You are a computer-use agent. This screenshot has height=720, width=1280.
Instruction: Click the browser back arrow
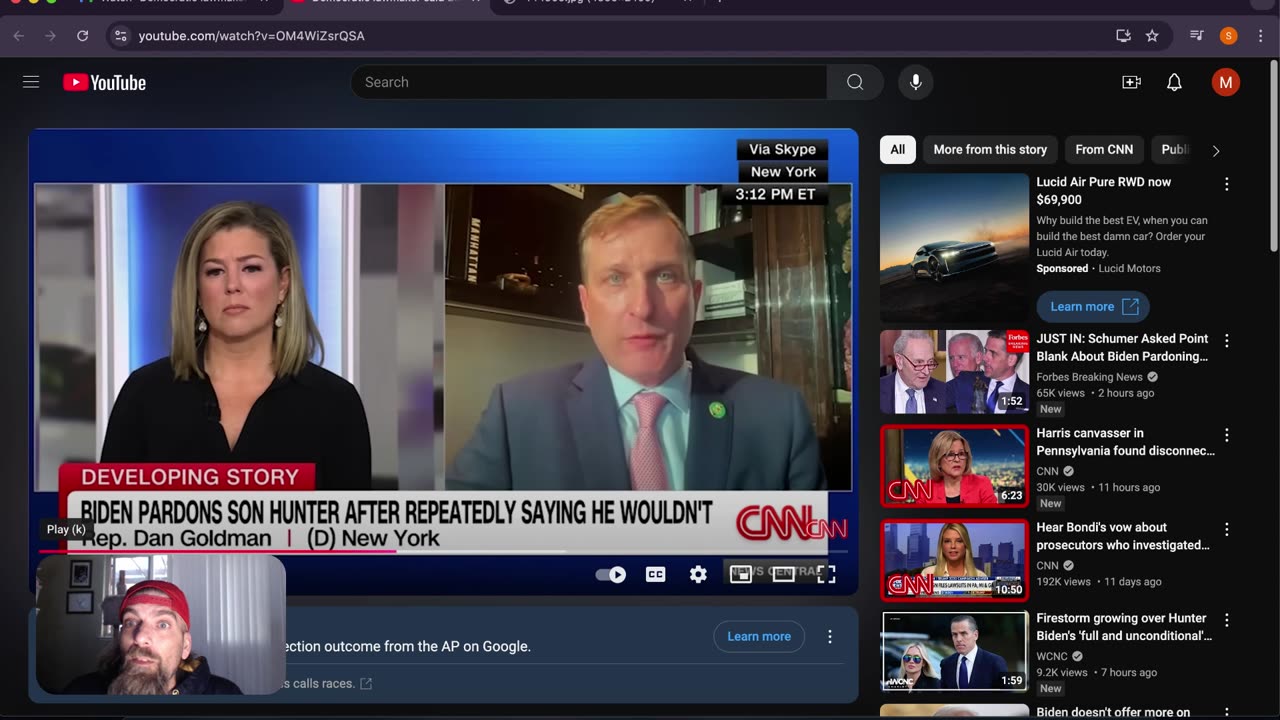point(19,36)
